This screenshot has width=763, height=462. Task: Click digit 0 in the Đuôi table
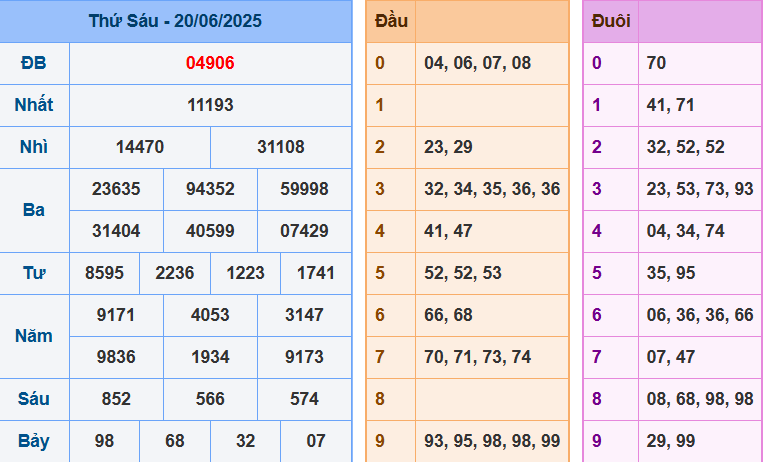597,63
